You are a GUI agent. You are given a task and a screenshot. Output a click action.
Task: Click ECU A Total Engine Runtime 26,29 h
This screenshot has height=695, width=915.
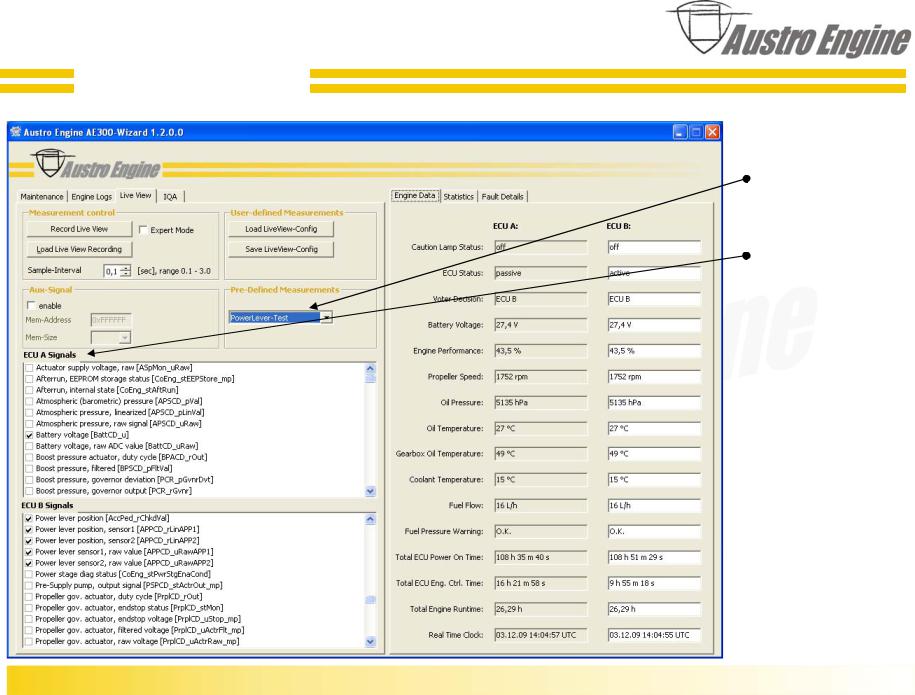tap(540, 609)
